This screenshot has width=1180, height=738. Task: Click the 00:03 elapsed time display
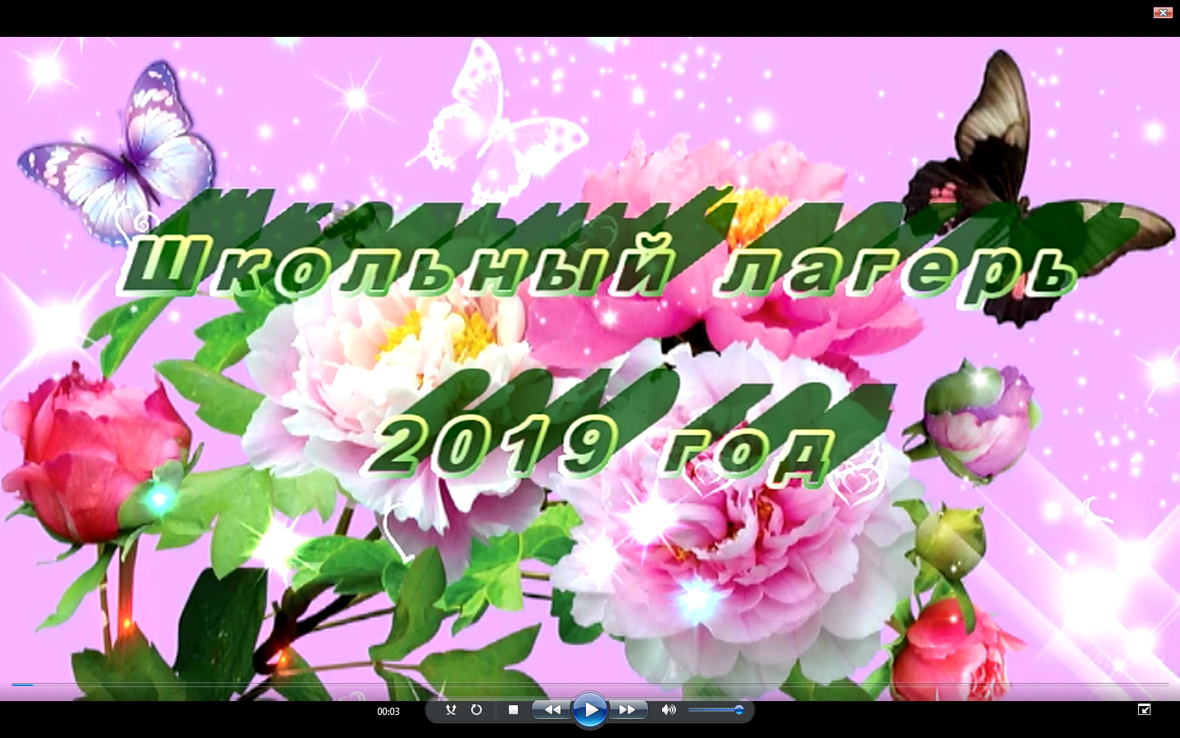[x=388, y=711]
